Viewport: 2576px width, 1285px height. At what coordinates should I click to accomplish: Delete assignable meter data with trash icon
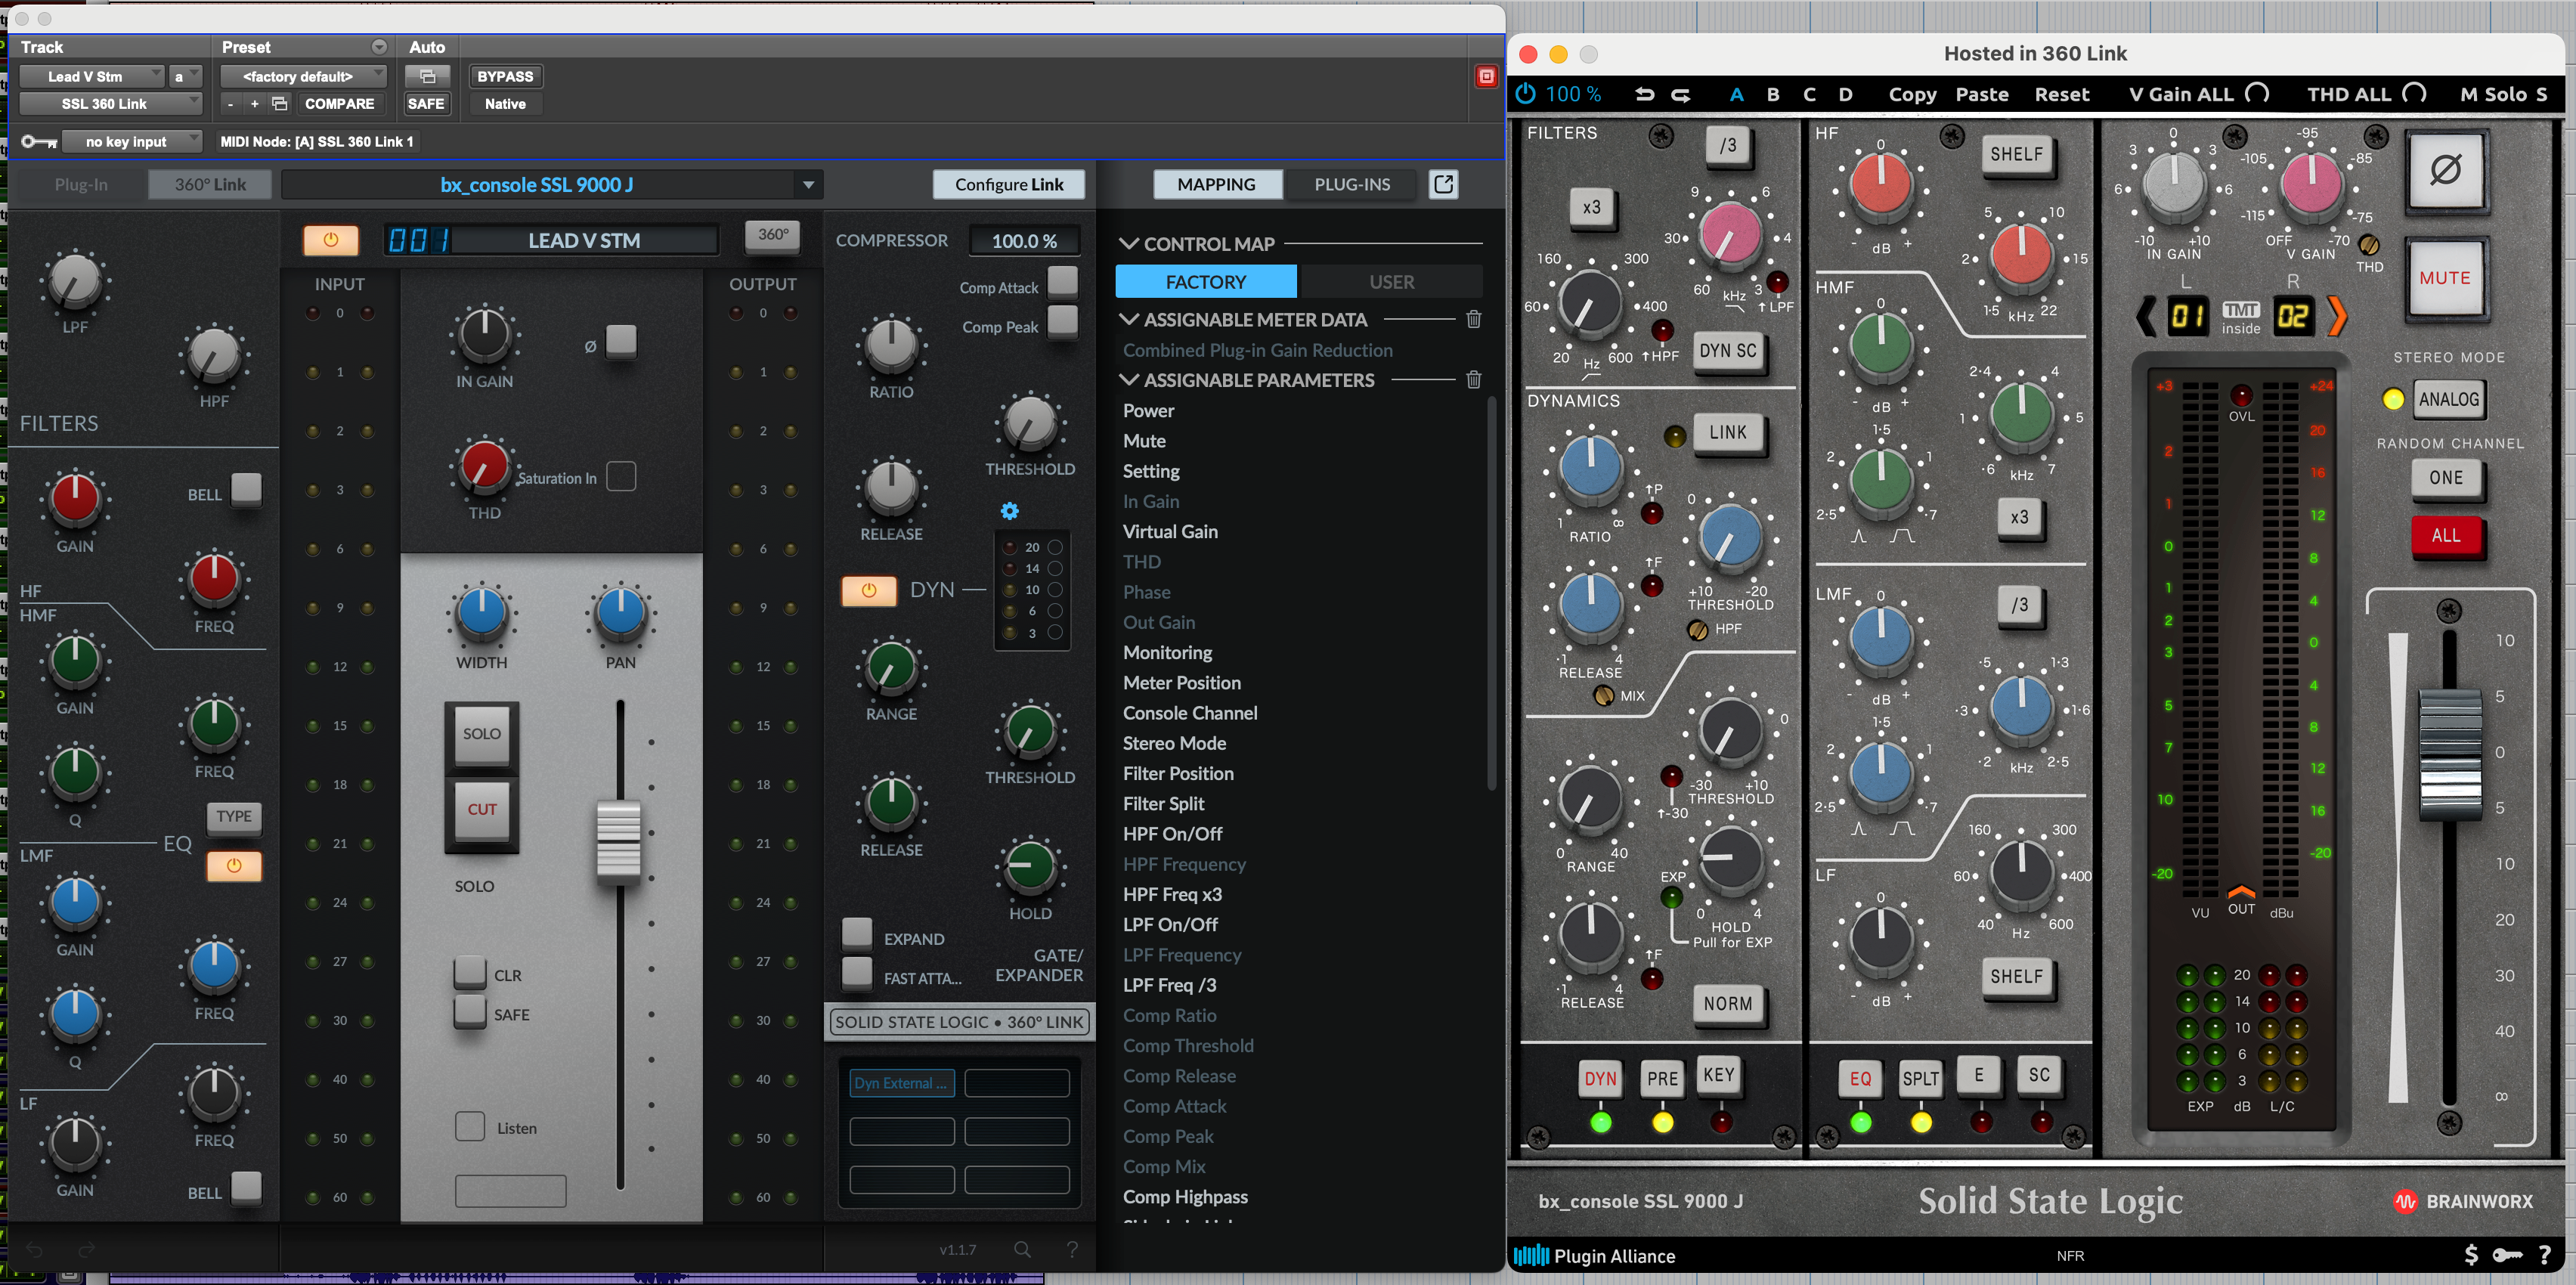[x=1473, y=320]
